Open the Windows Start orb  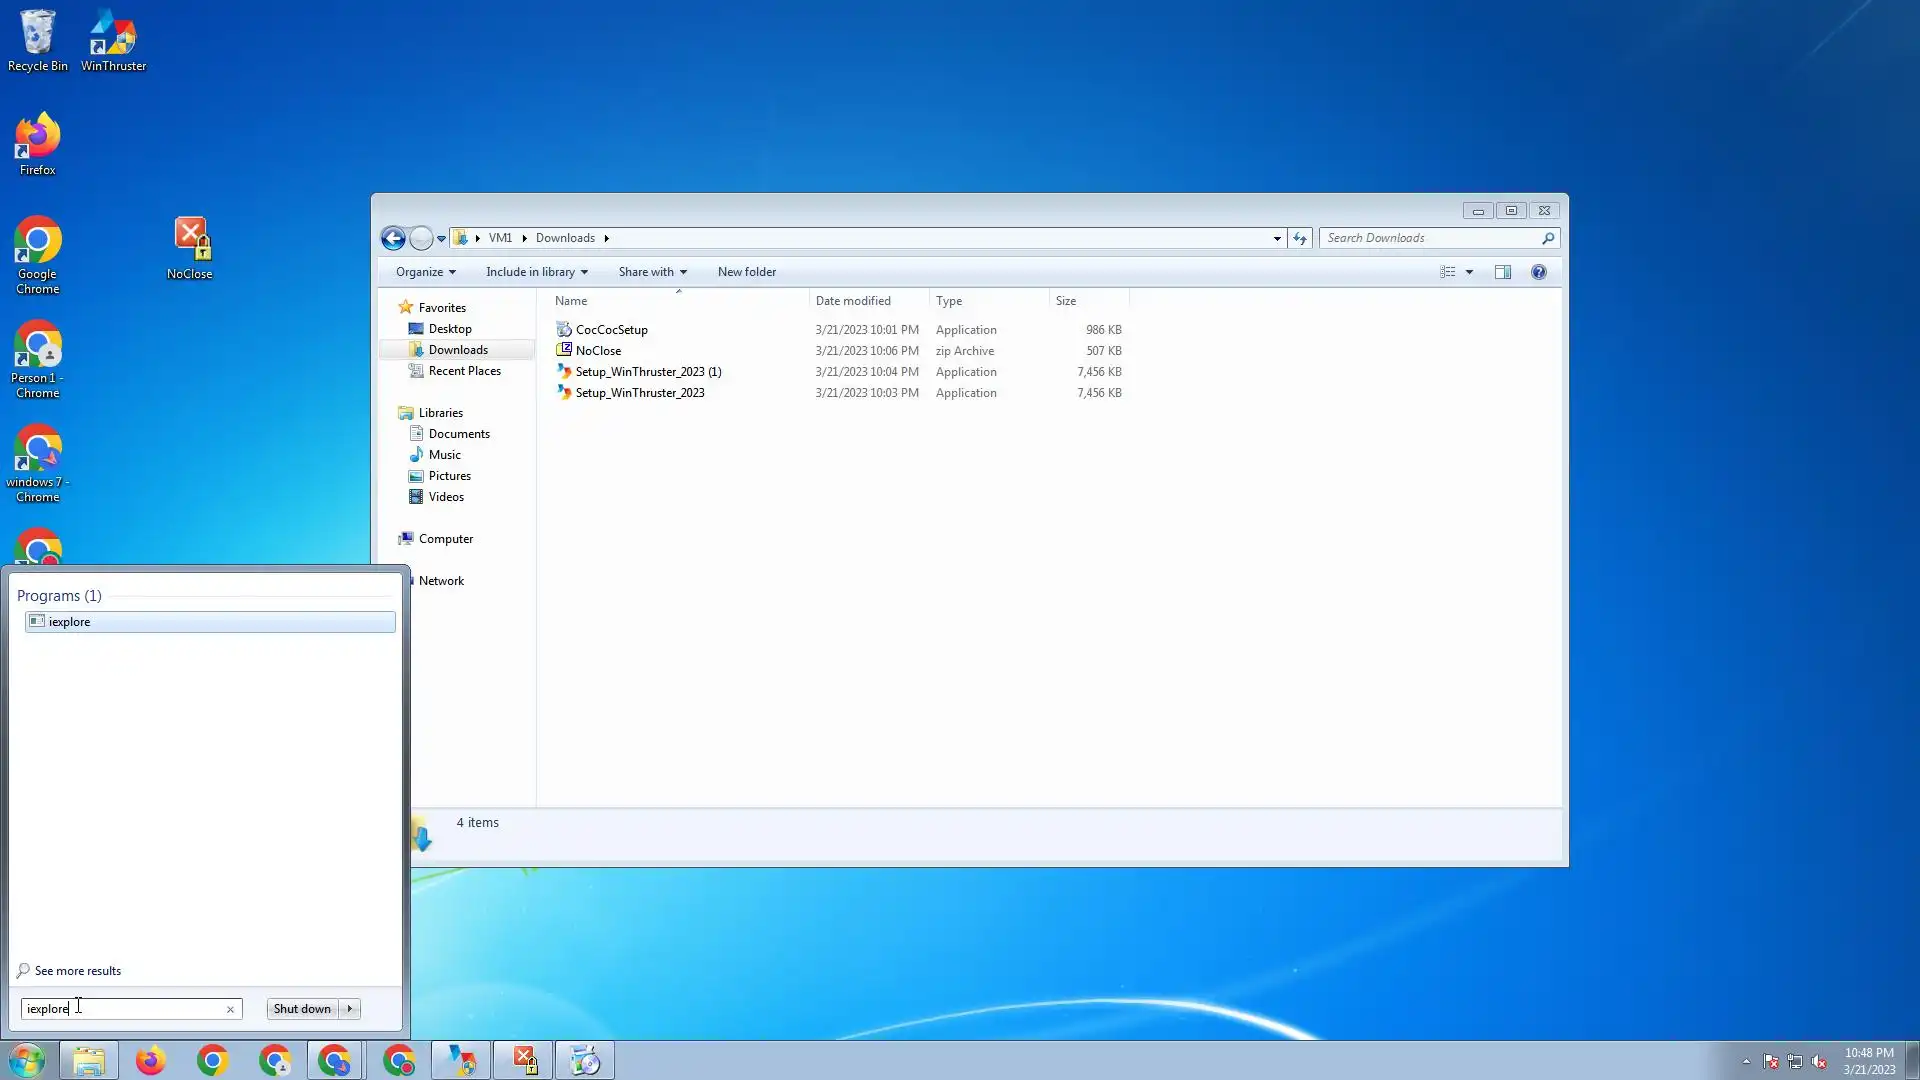click(x=27, y=1060)
